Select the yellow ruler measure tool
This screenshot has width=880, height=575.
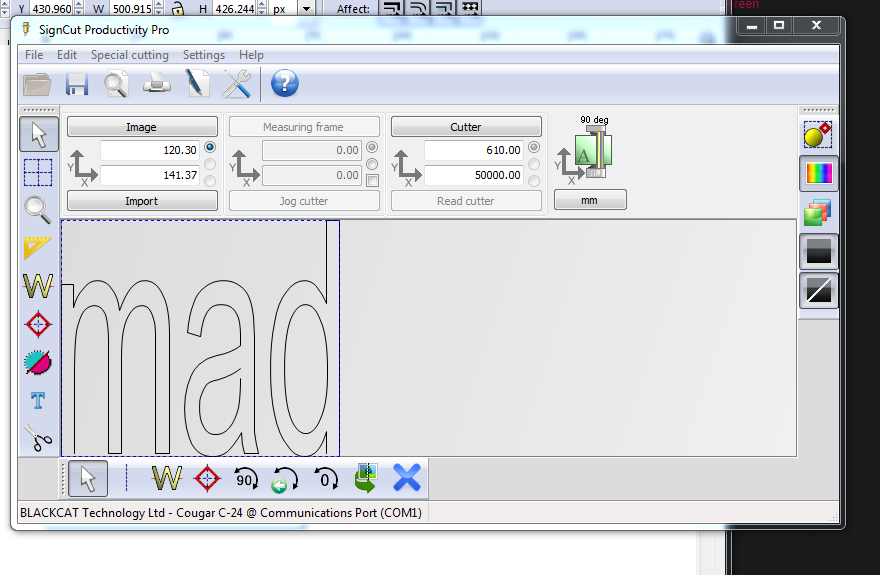point(38,248)
